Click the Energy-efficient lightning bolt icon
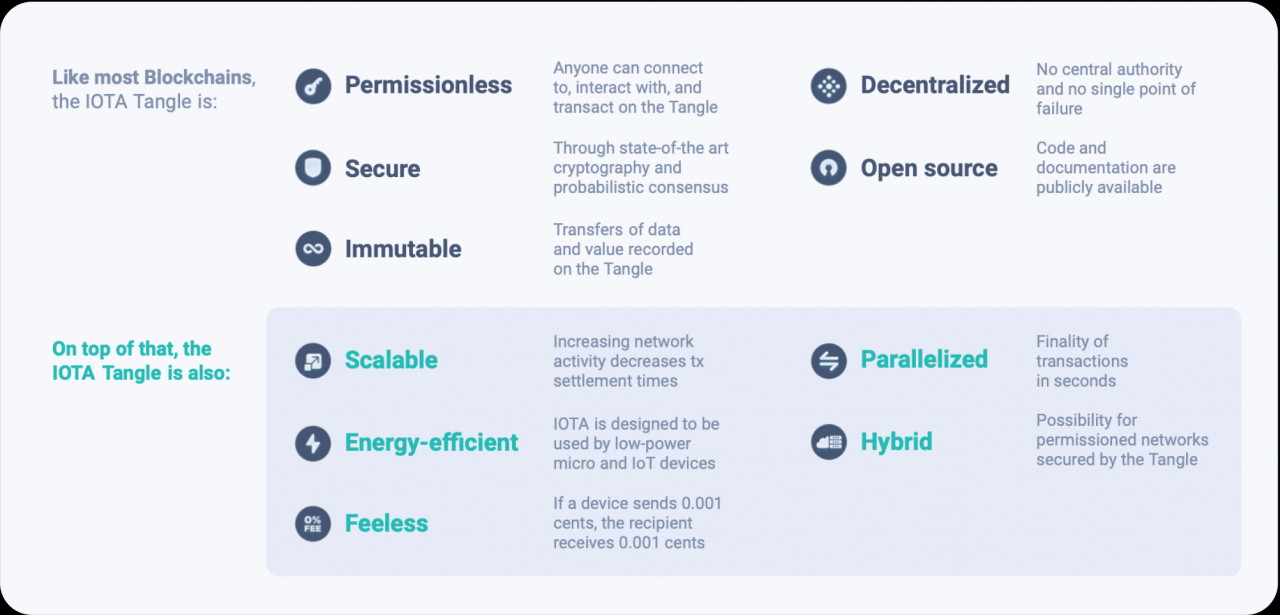The width and height of the screenshot is (1280, 615). click(313, 443)
